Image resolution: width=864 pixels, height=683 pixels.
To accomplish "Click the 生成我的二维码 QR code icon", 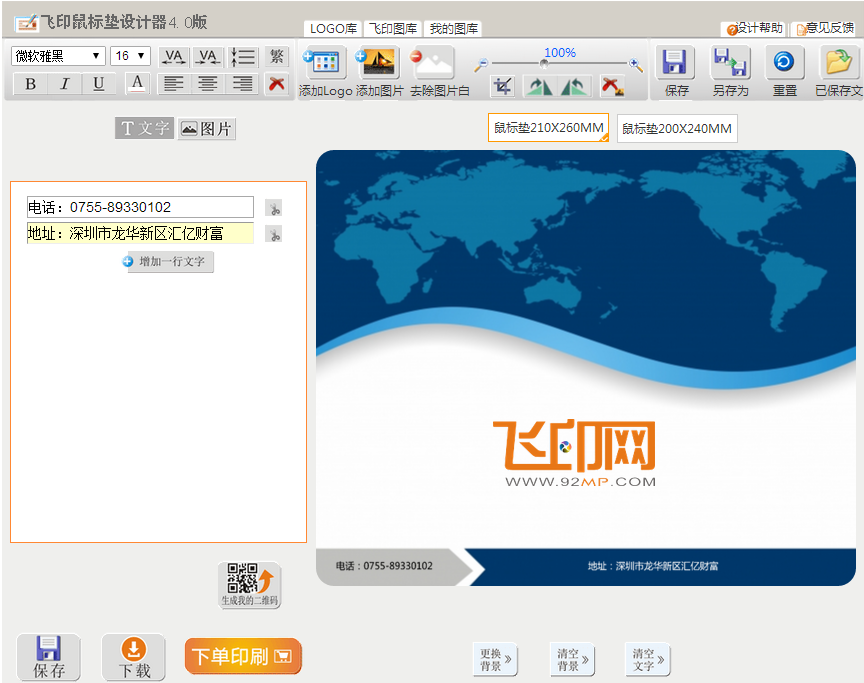I will (x=250, y=584).
